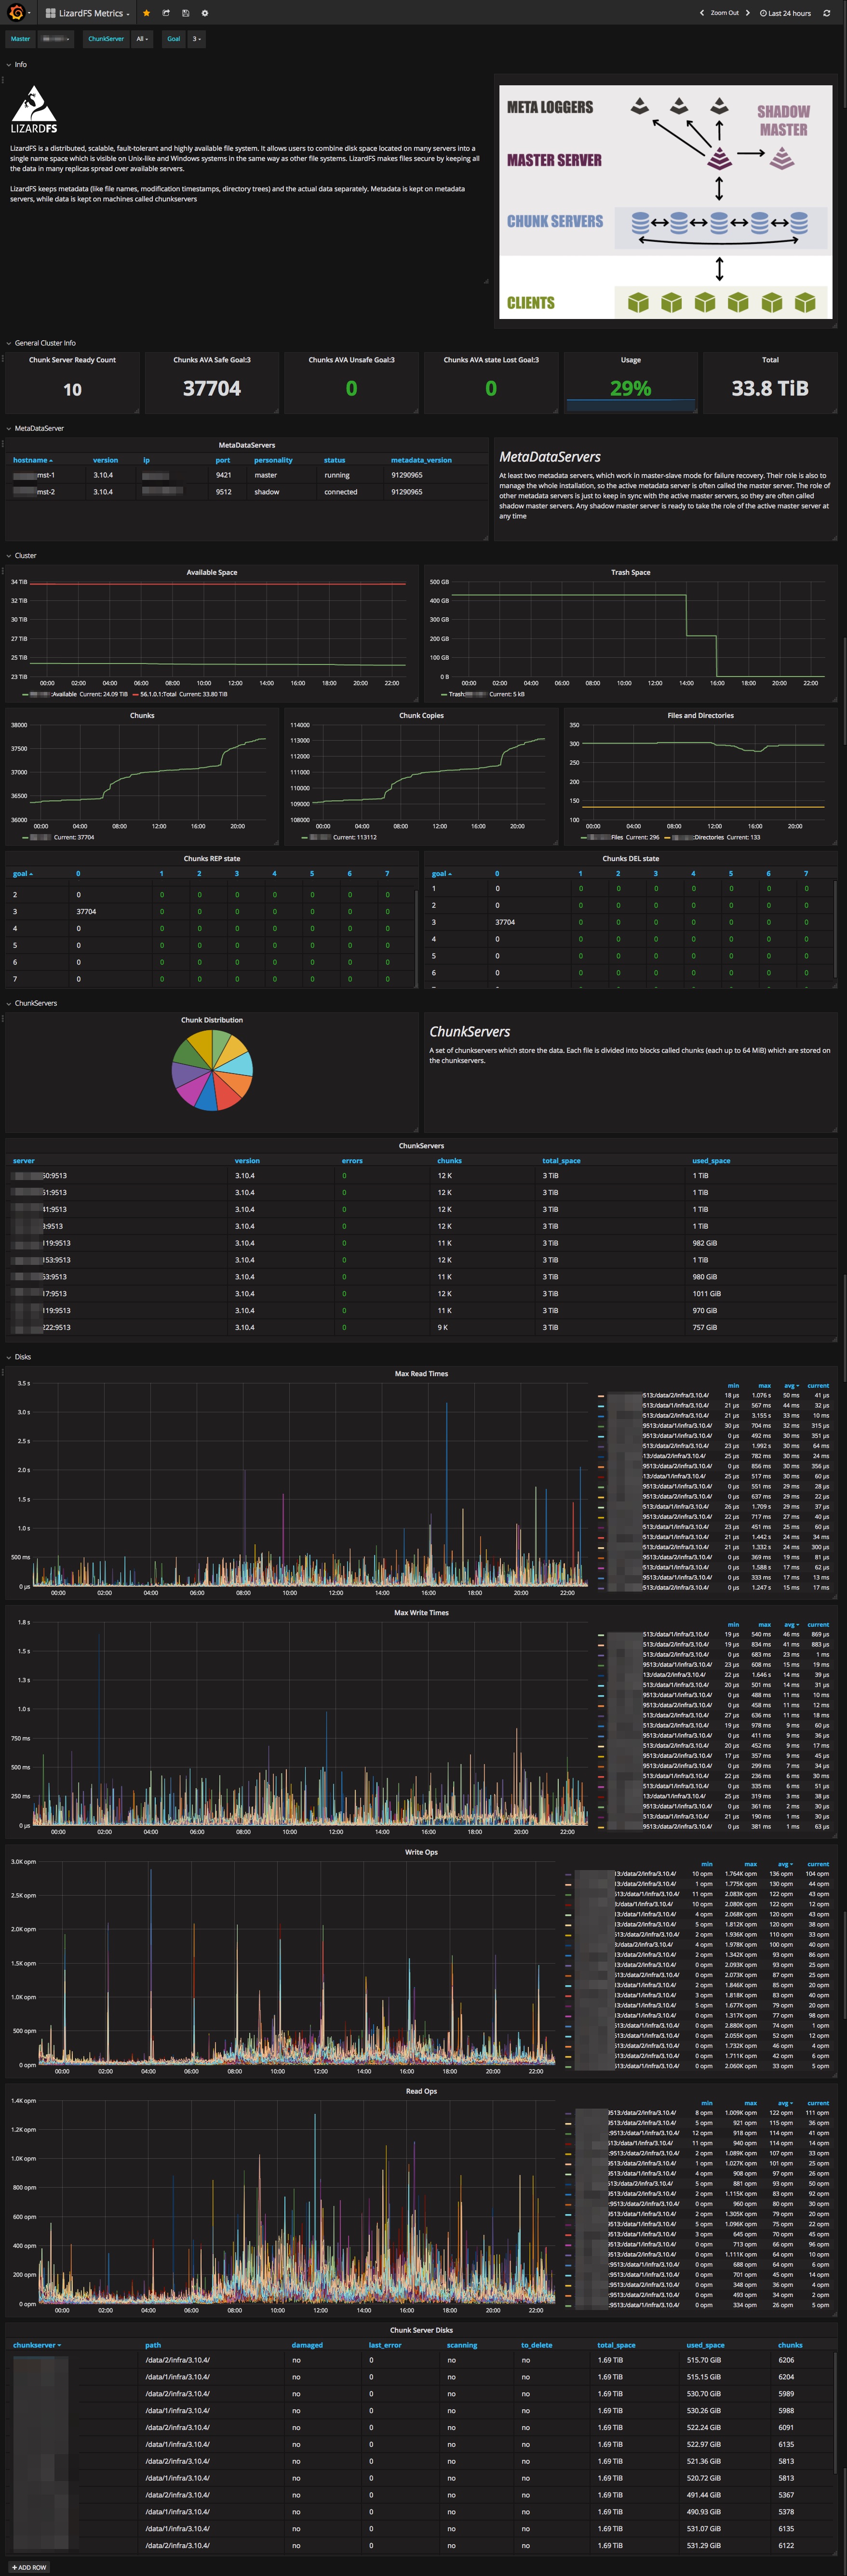Click the ADD ROW button
The width and height of the screenshot is (847, 2576).
(x=29, y=2567)
